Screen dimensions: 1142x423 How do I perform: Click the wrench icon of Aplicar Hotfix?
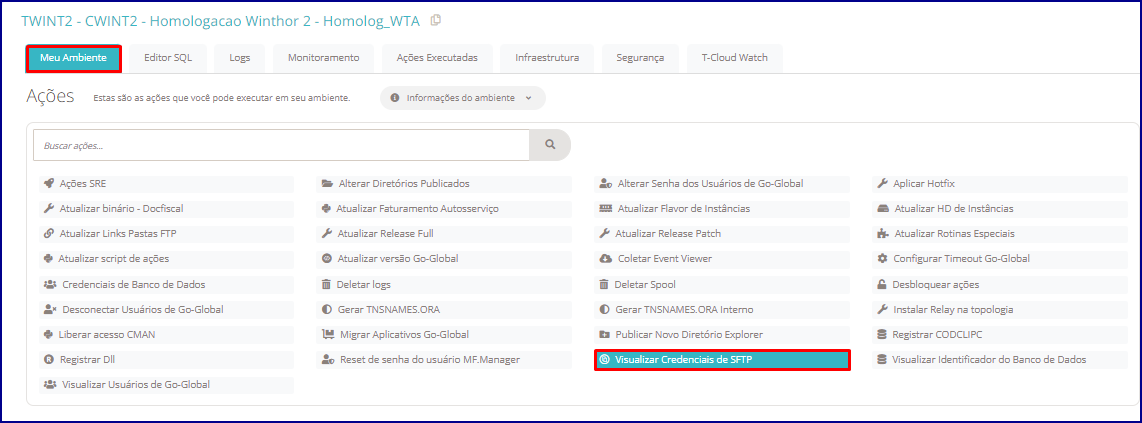[x=882, y=183]
